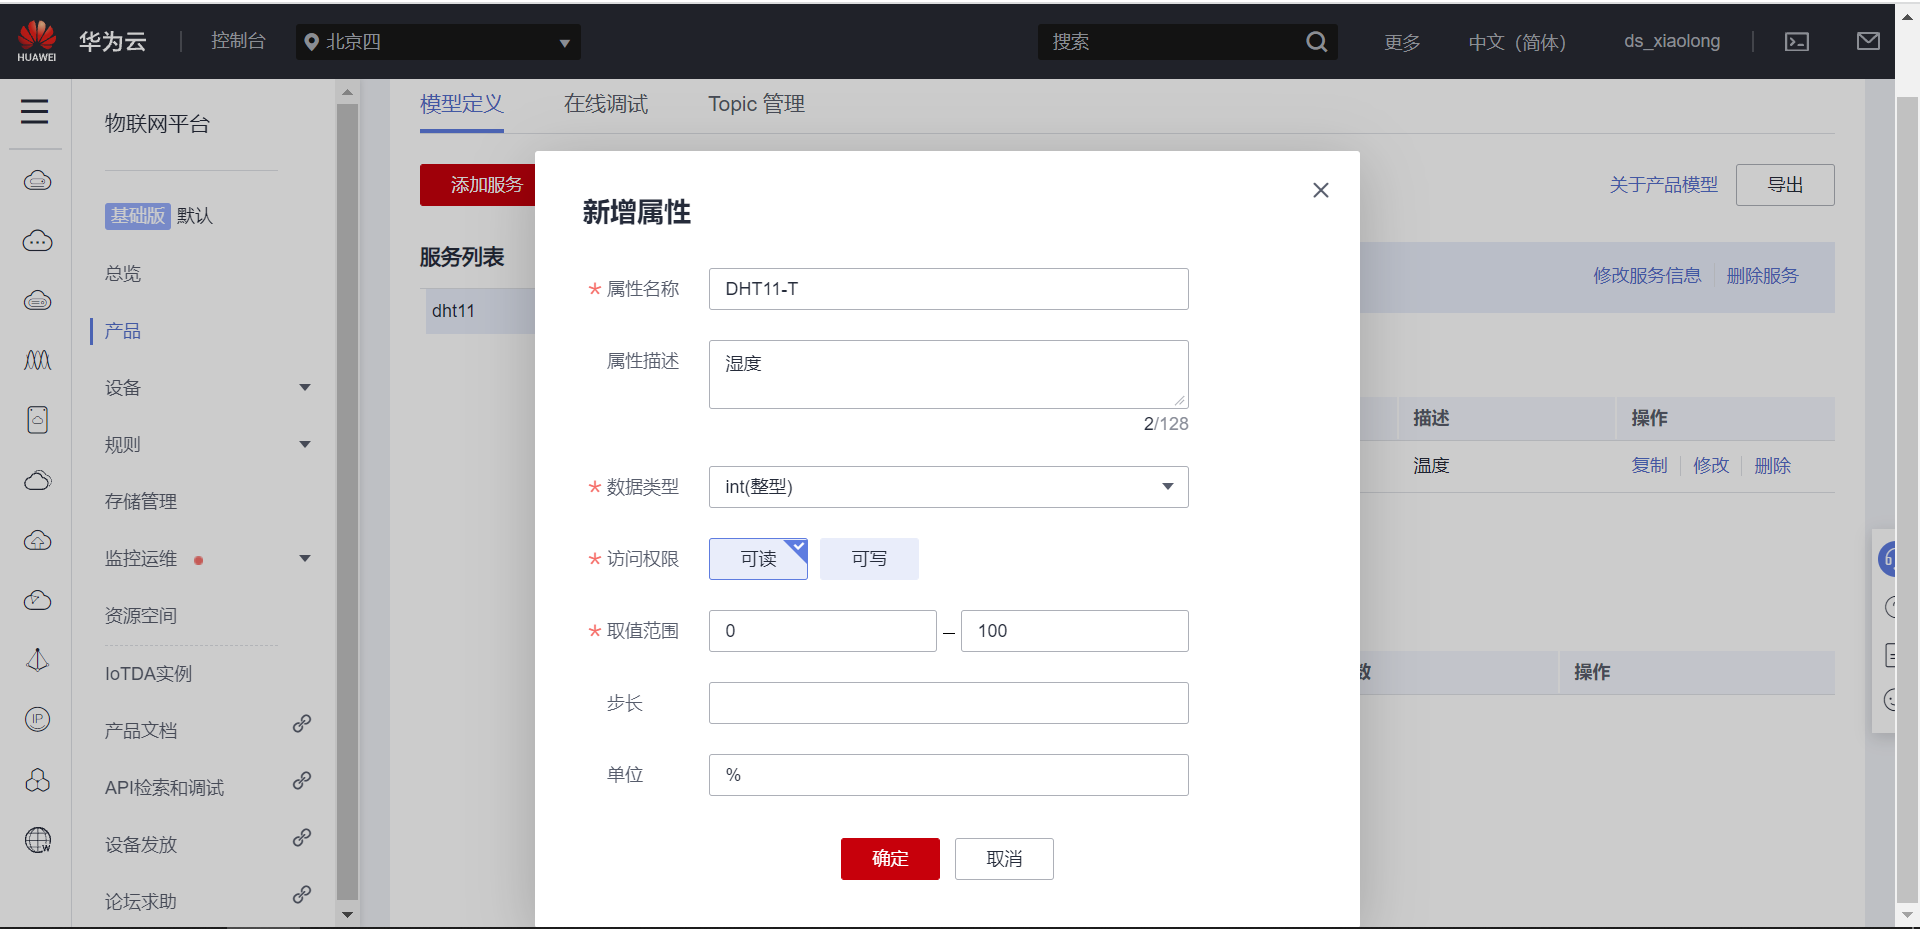1920x929 pixels.
Task: Open the 中文 (简体) language menu
Action: point(1517,42)
